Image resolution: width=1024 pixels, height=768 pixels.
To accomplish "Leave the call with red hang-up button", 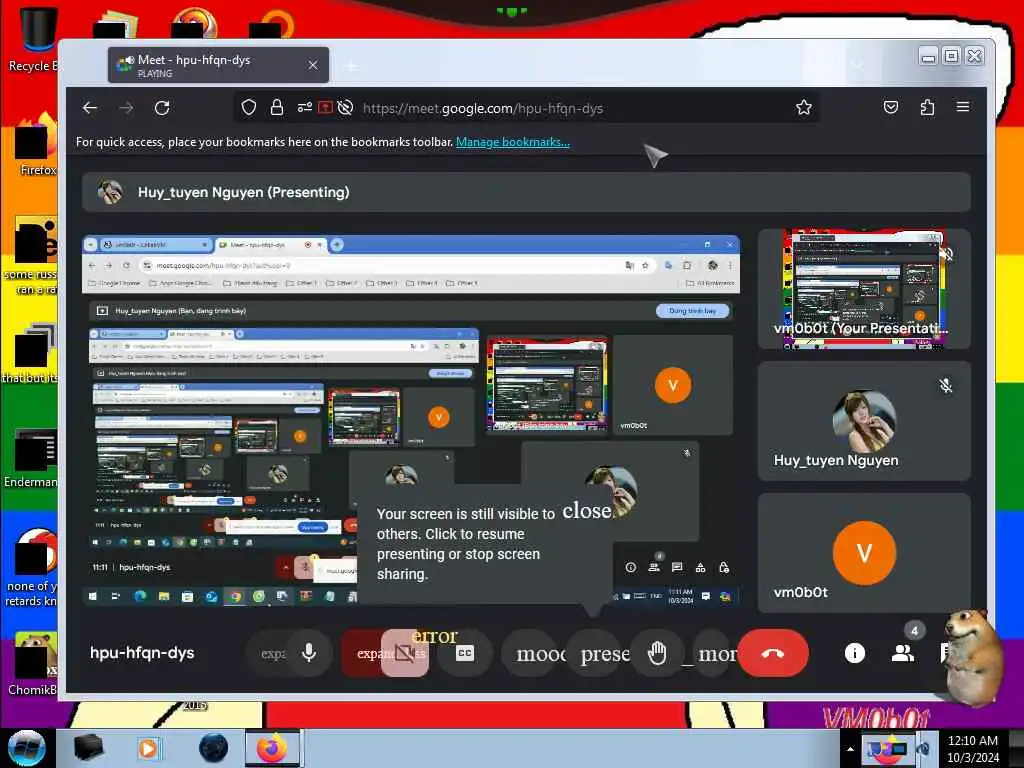I will (x=773, y=653).
